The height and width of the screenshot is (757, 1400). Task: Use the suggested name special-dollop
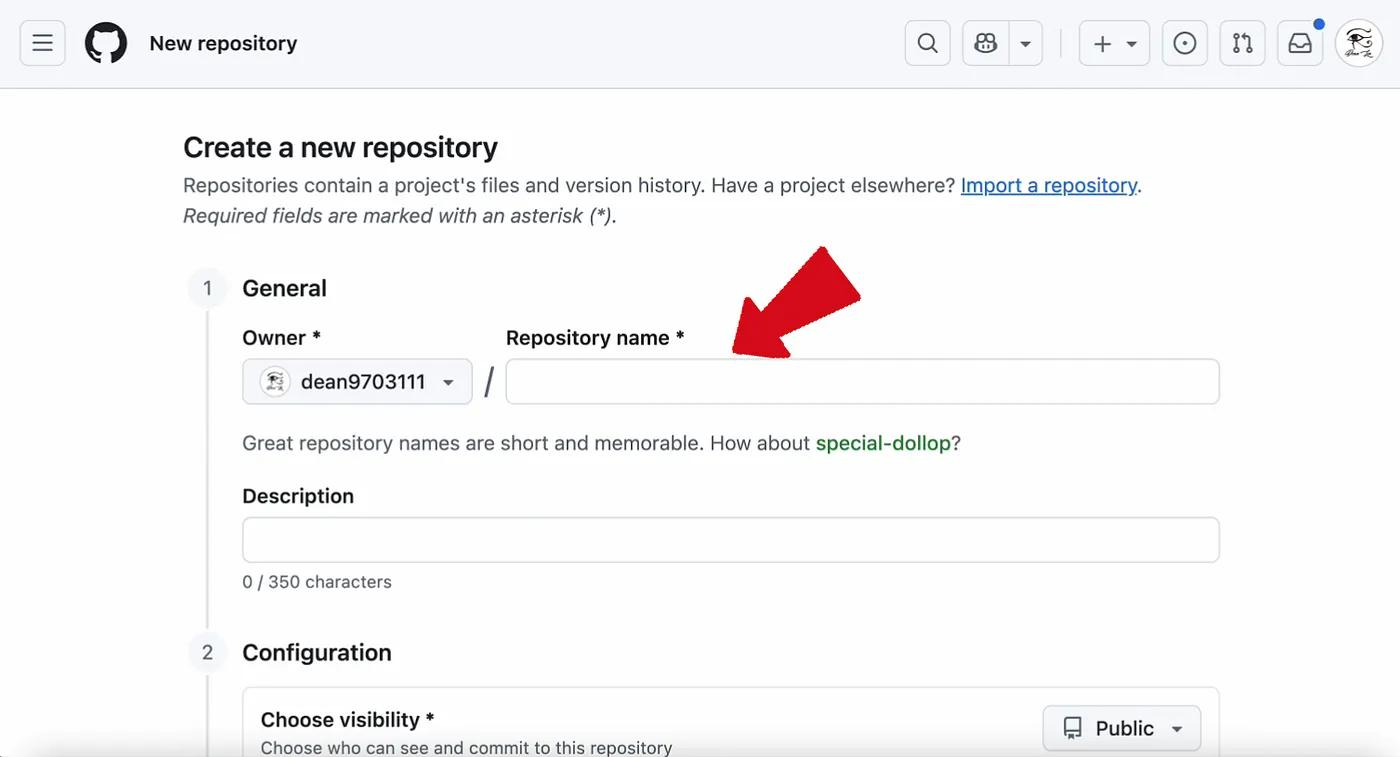tap(883, 443)
